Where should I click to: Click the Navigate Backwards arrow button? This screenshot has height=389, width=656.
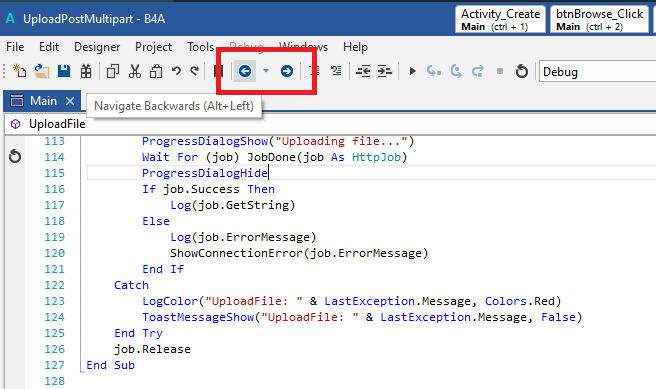click(245, 71)
